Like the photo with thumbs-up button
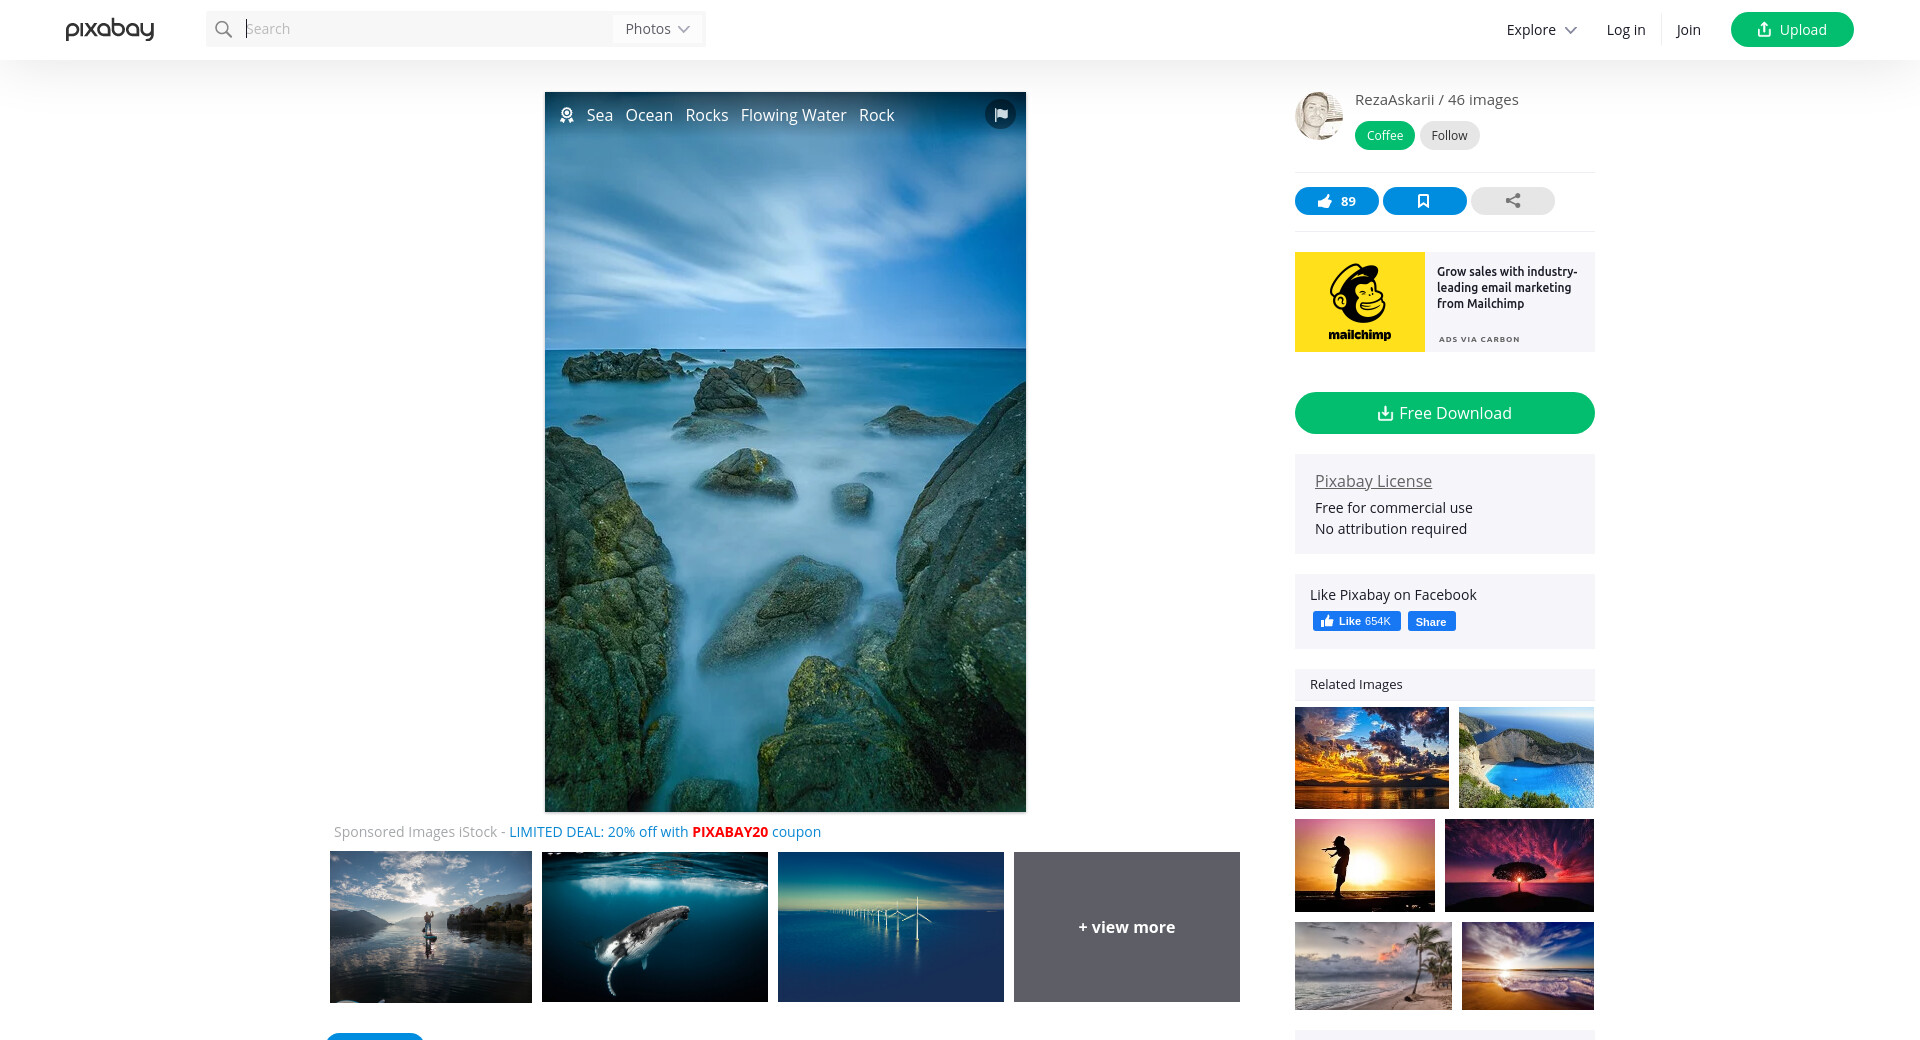 coord(1336,202)
